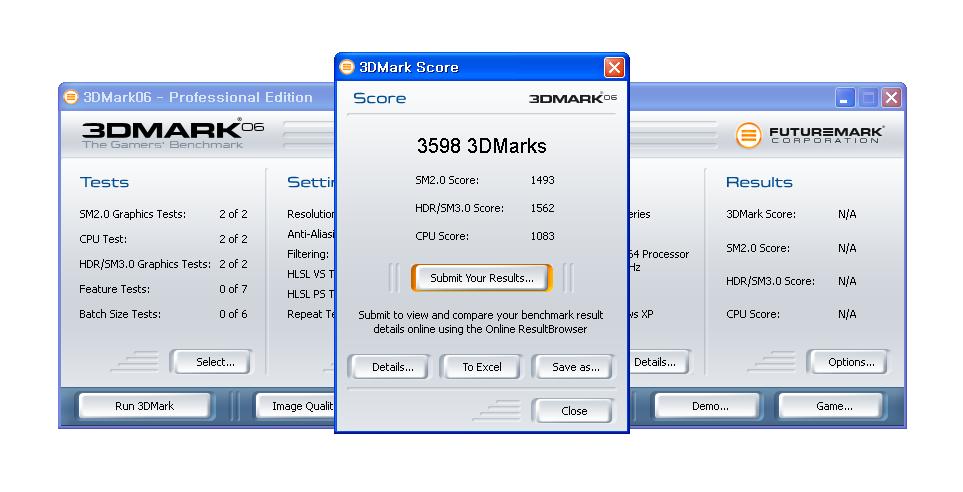The image size is (963, 492).
Task: Click the Score heading in dialog
Action: pyautogui.click(x=380, y=98)
